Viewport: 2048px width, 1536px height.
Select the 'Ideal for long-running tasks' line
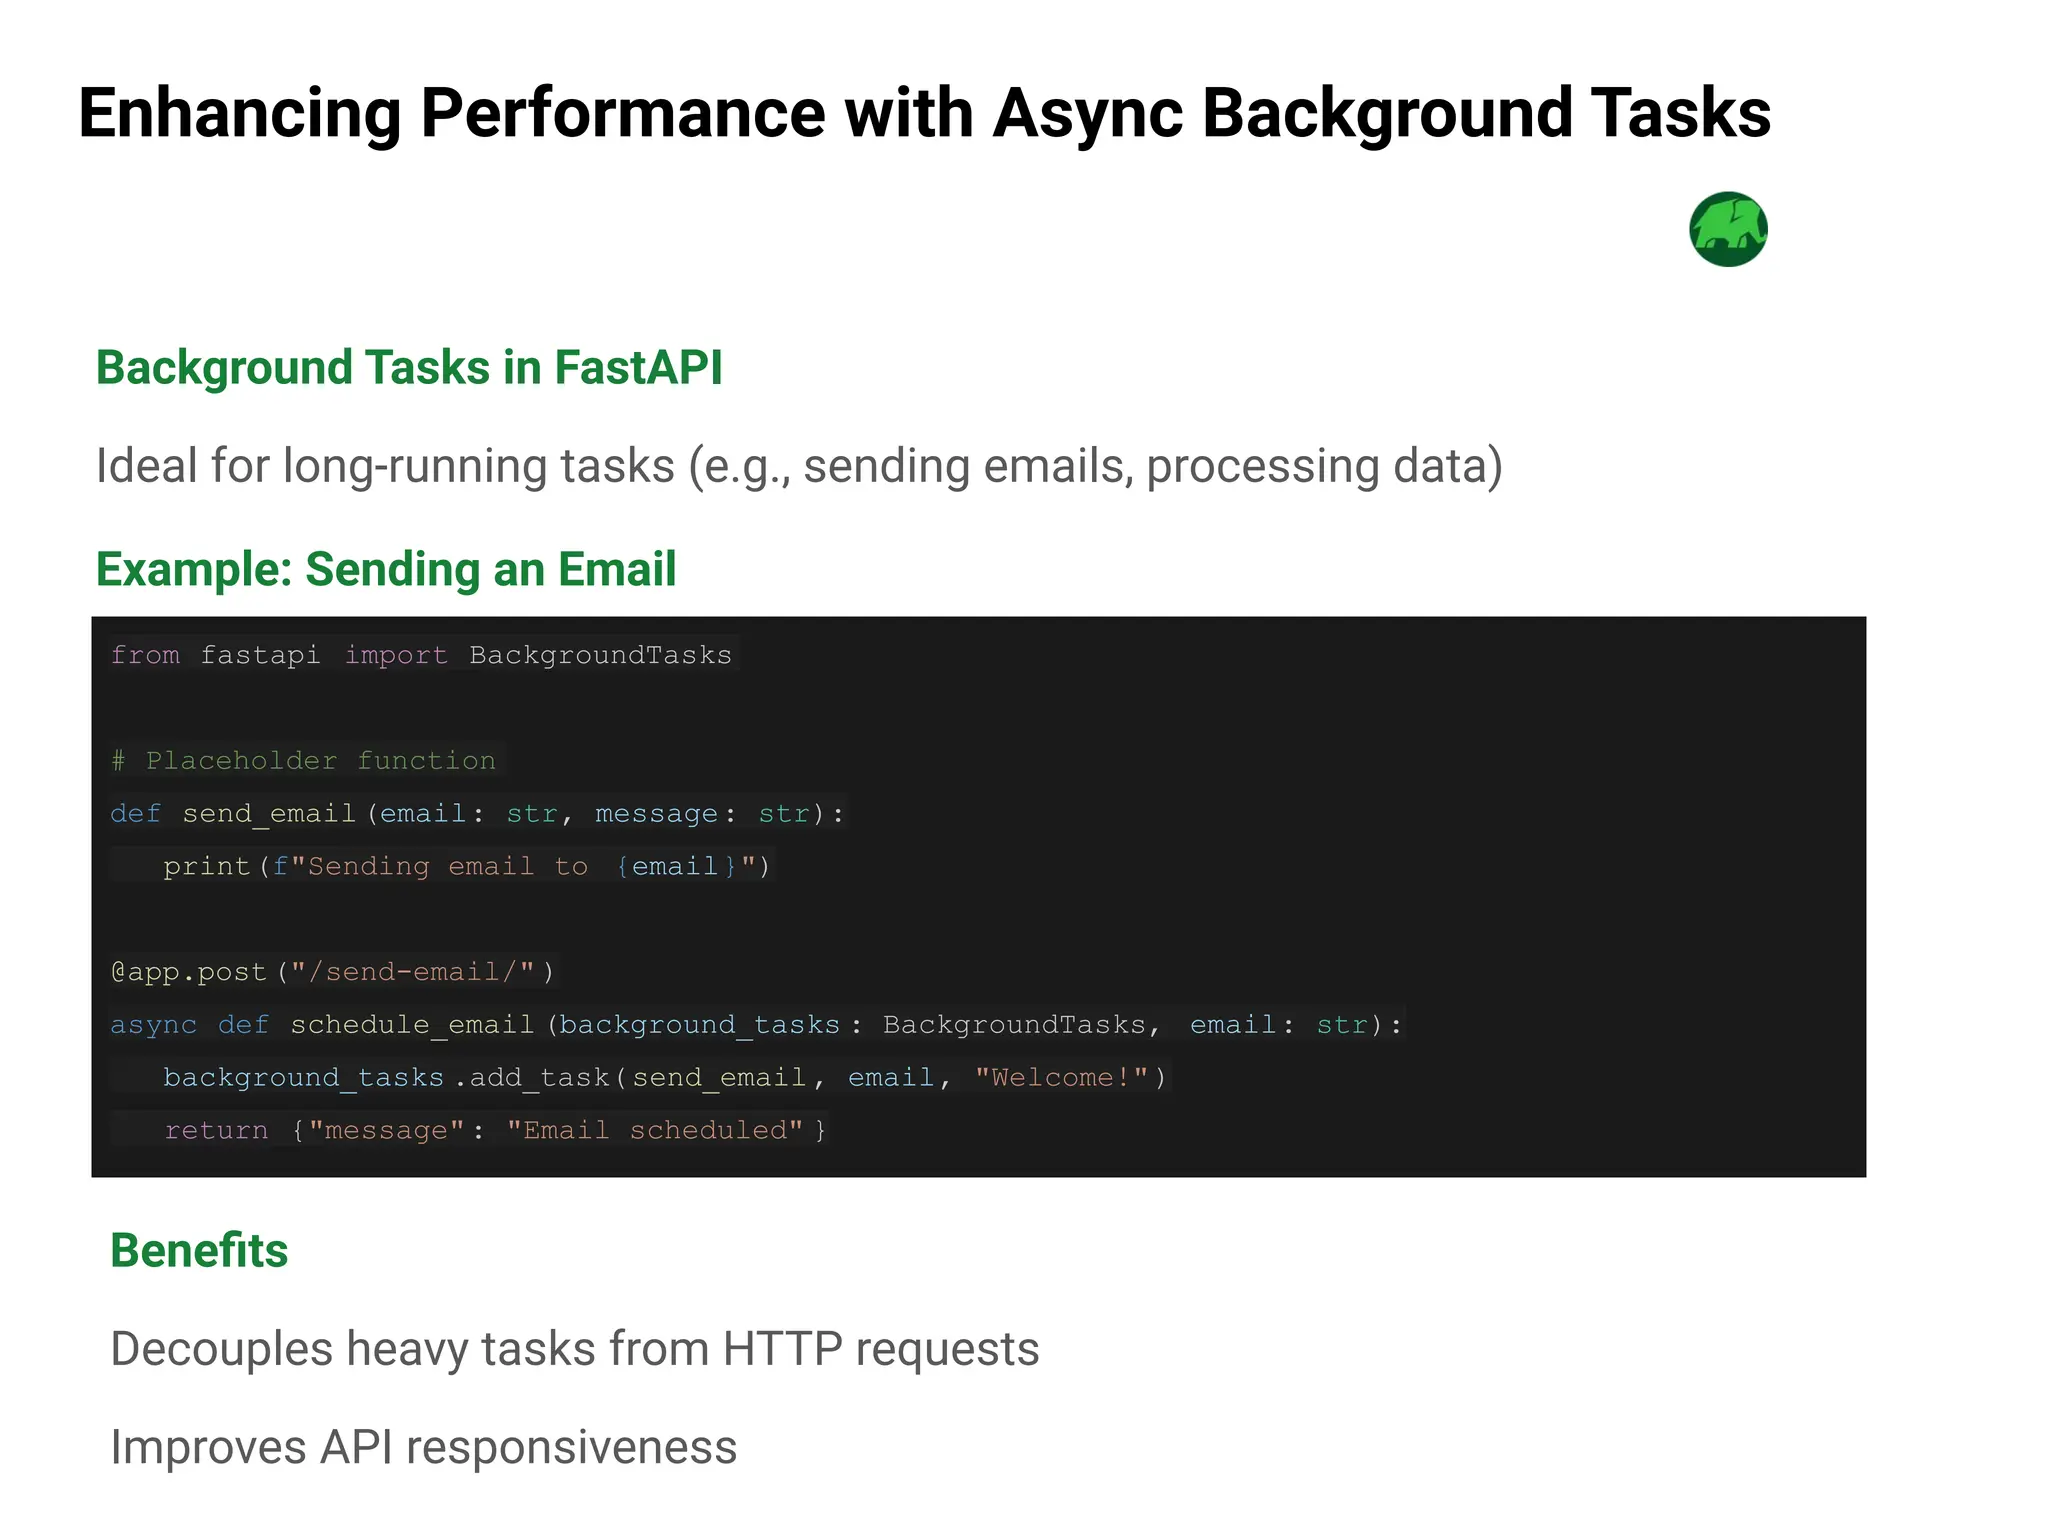click(x=799, y=466)
